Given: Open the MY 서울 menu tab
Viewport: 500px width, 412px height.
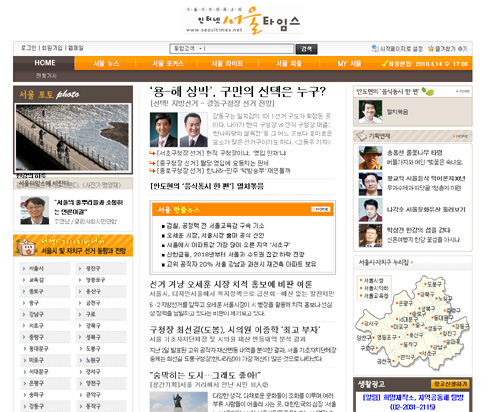Looking at the screenshot, I should tap(349, 63).
